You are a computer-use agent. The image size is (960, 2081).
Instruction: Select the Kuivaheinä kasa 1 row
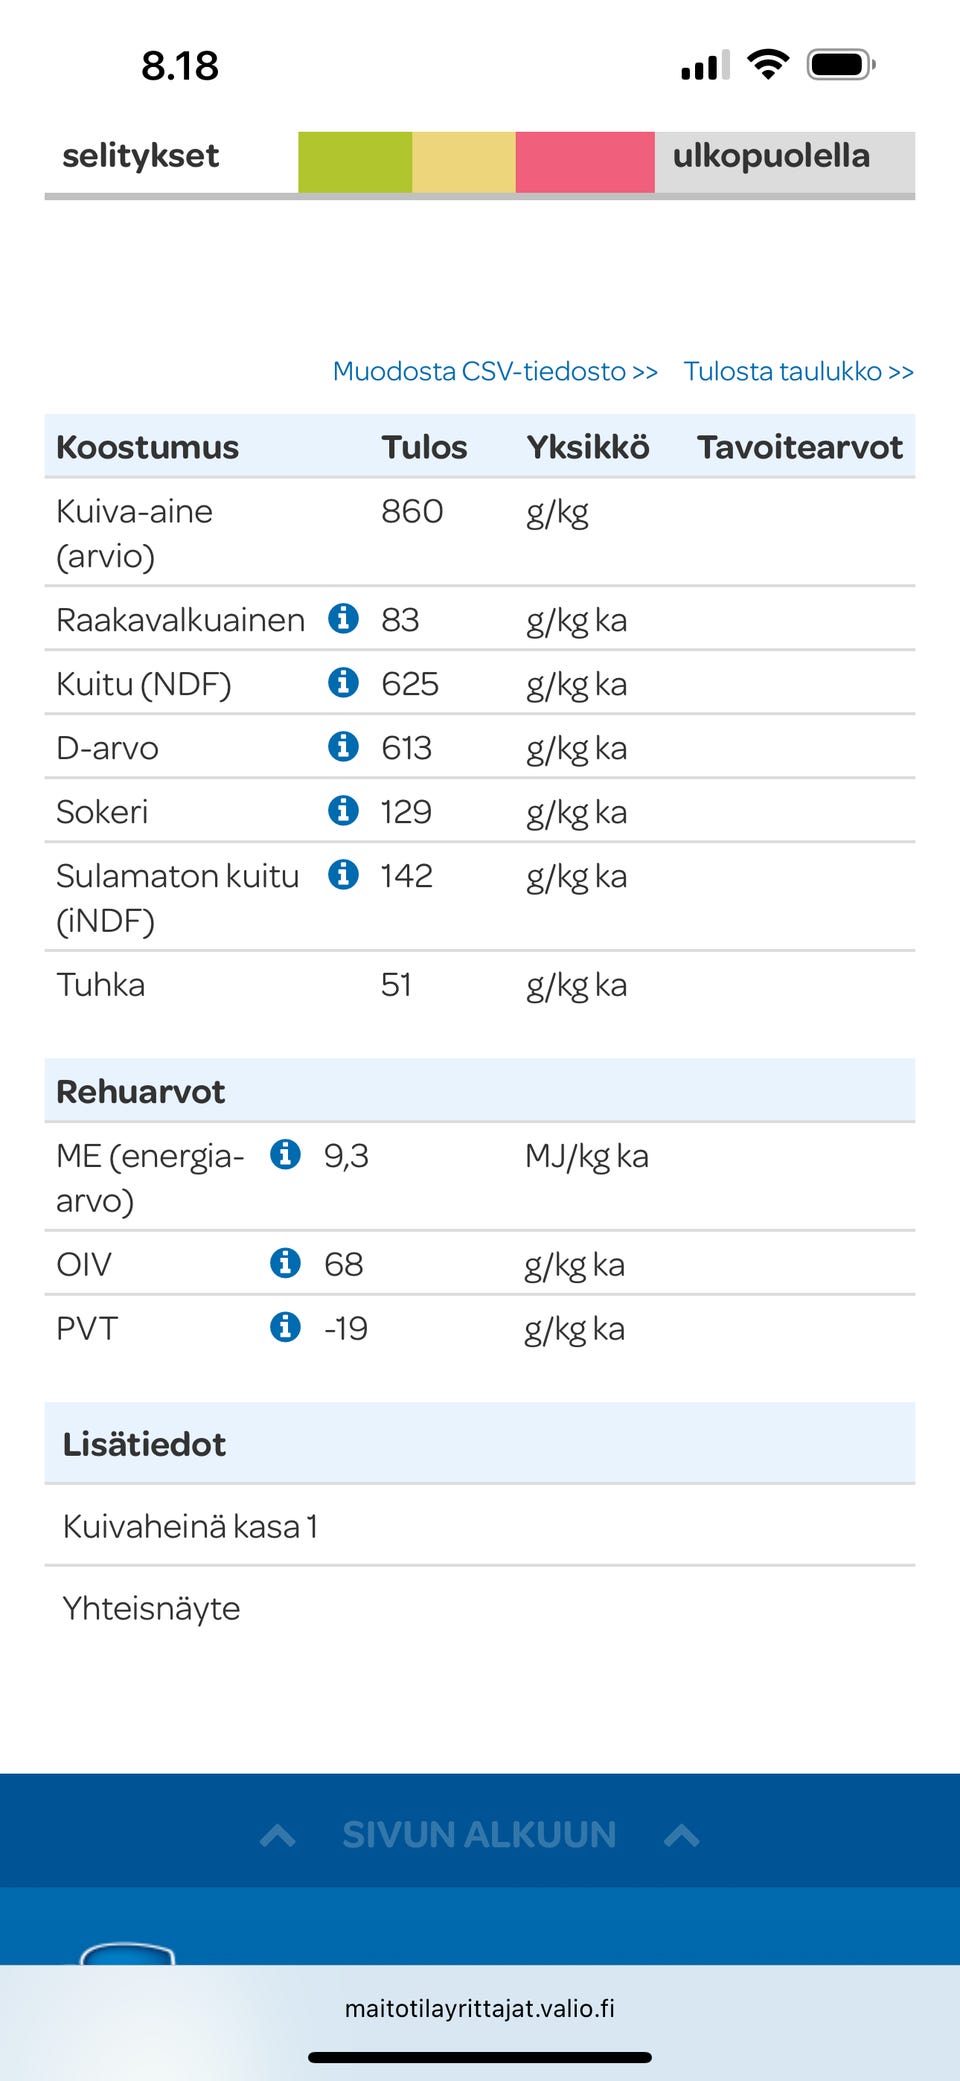[190, 1525]
